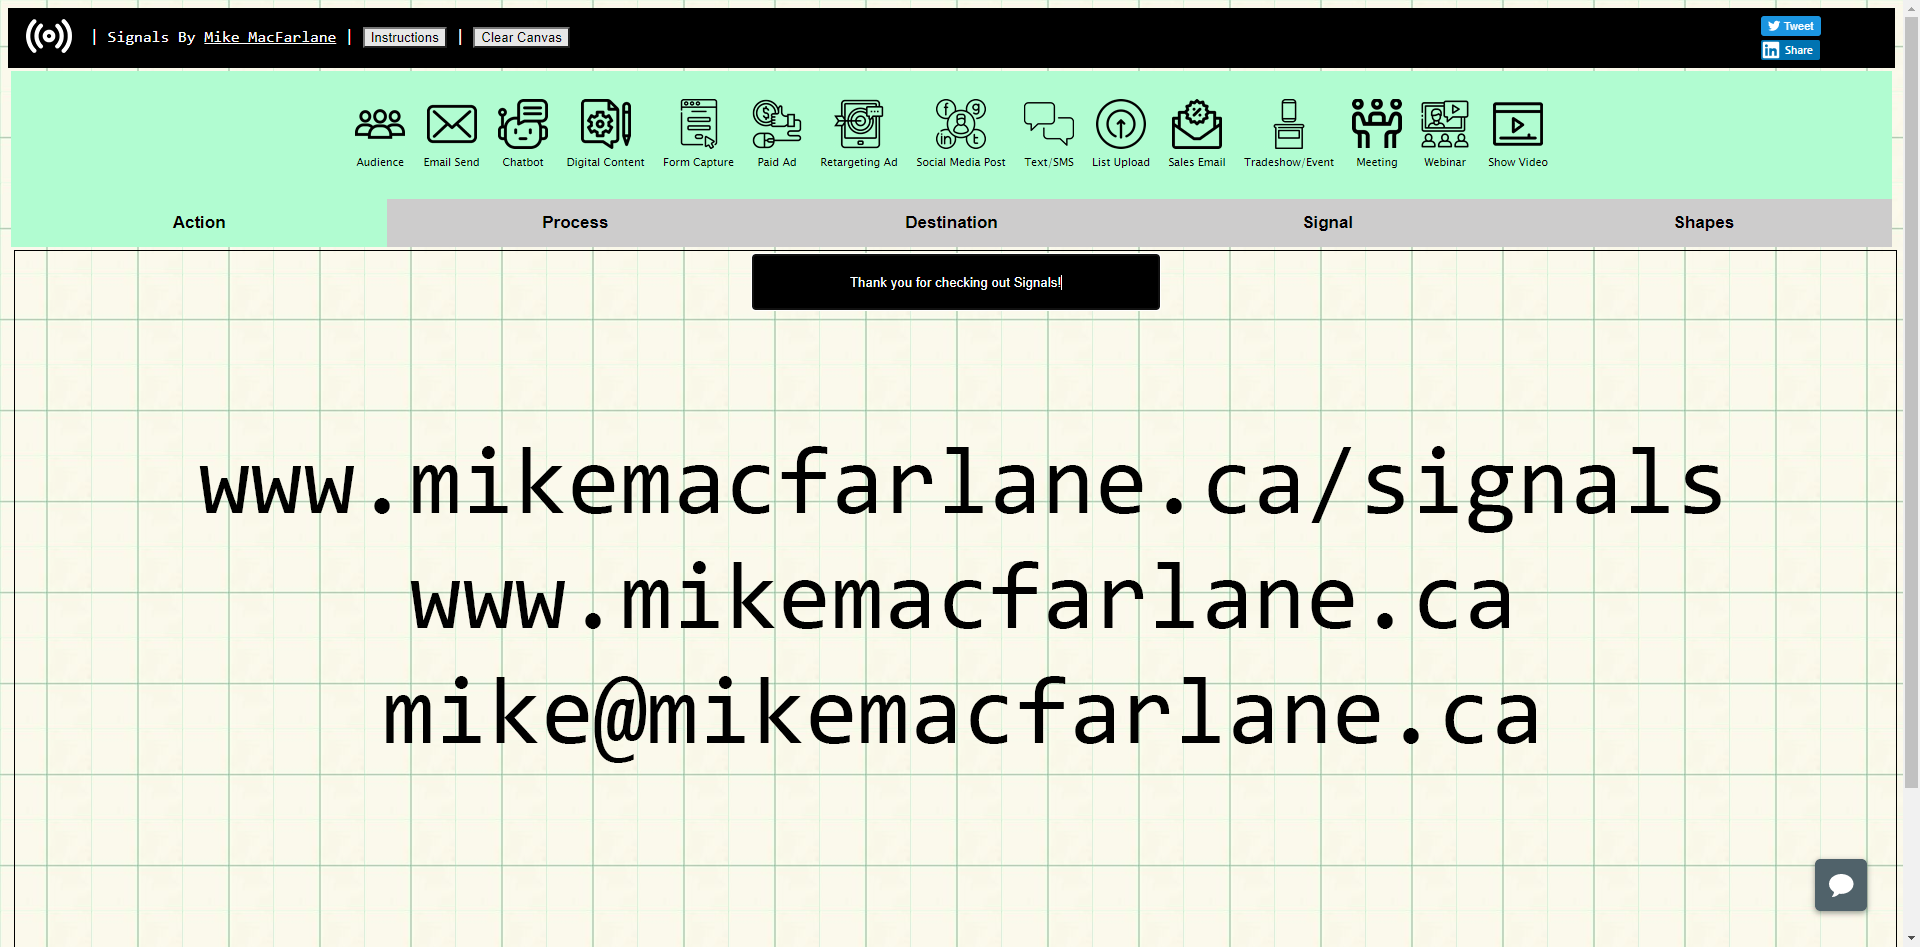The height and width of the screenshot is (947, 1920).
Task: Select the Email Send icon
Action: tap(451, 124)
